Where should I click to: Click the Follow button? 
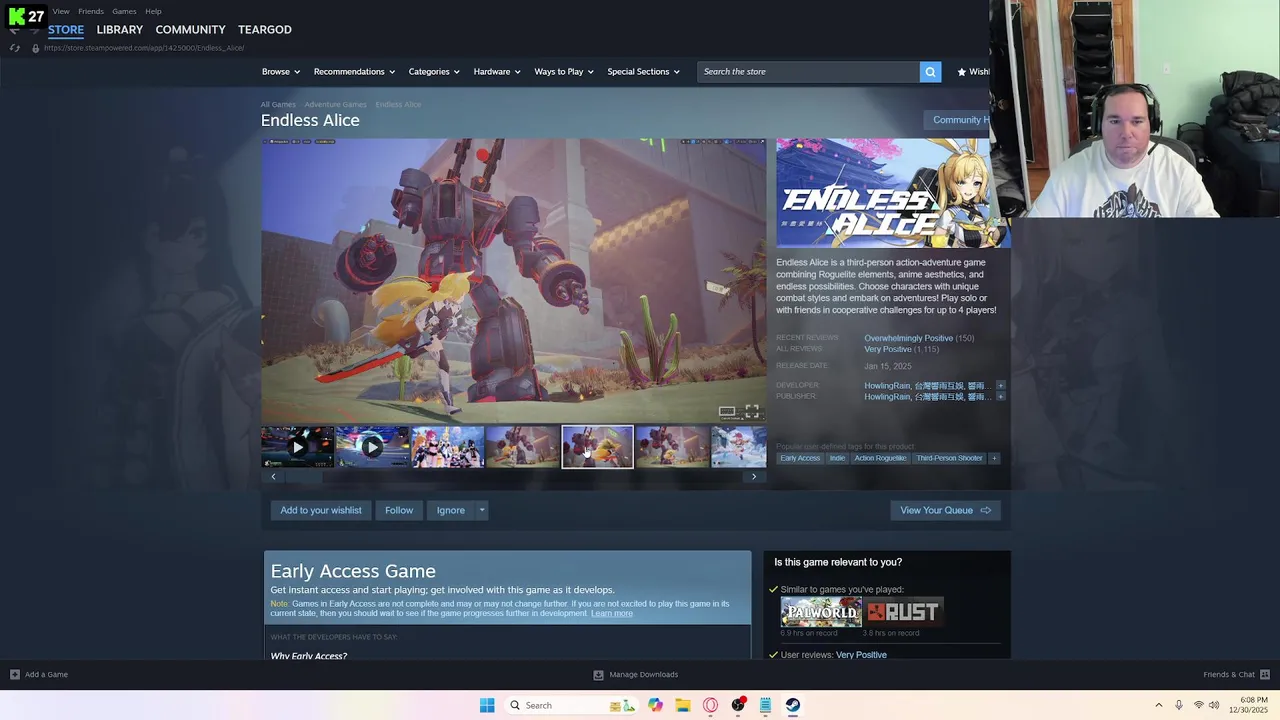point(399,510)
